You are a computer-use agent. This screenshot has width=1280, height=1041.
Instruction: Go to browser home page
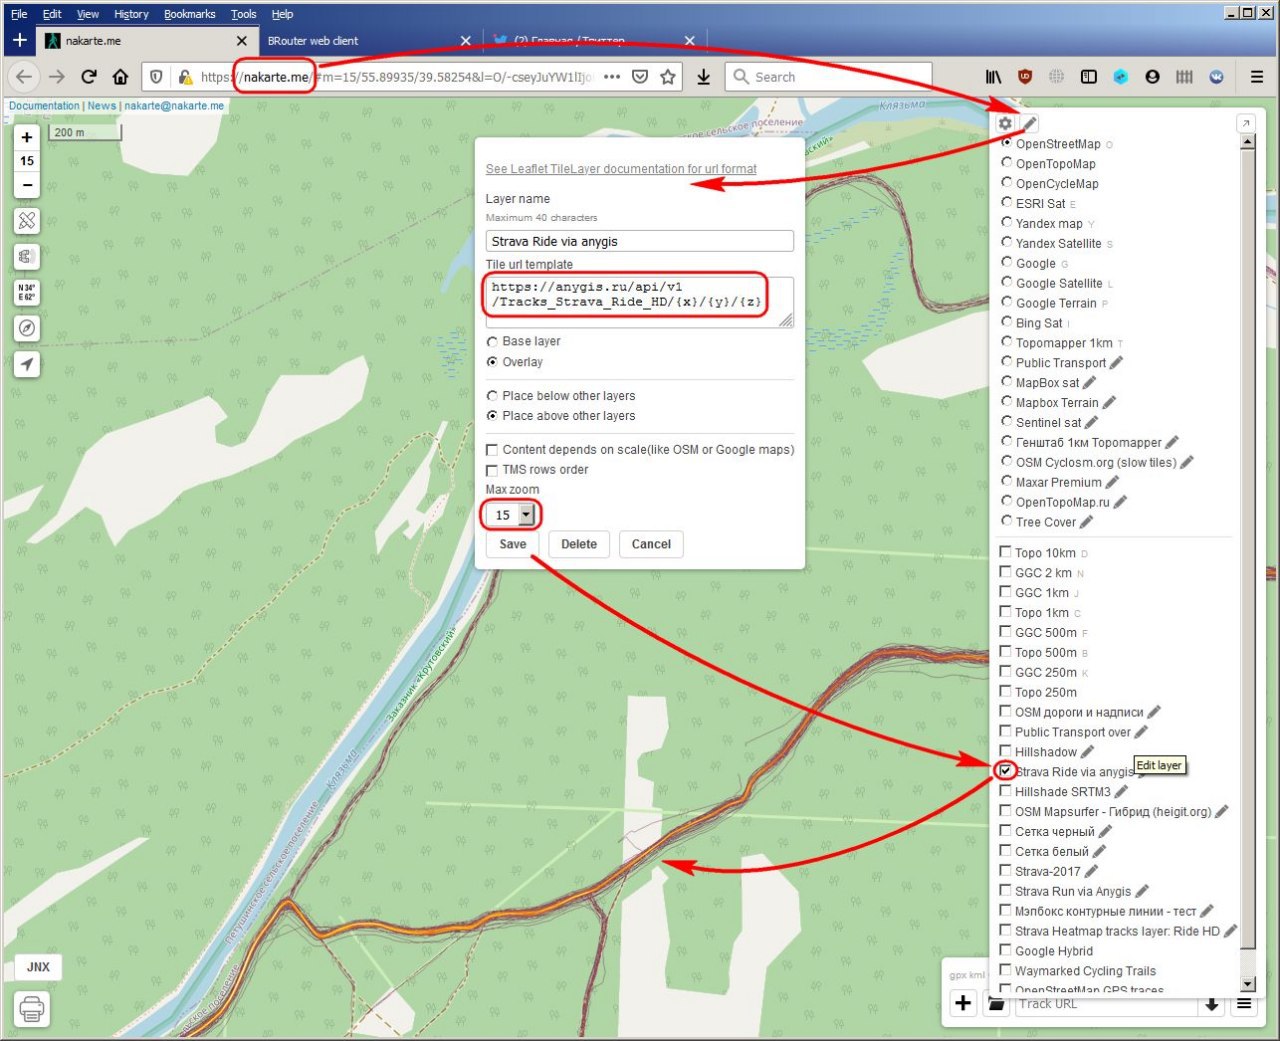pyautogui.click(x=120, y=77)
